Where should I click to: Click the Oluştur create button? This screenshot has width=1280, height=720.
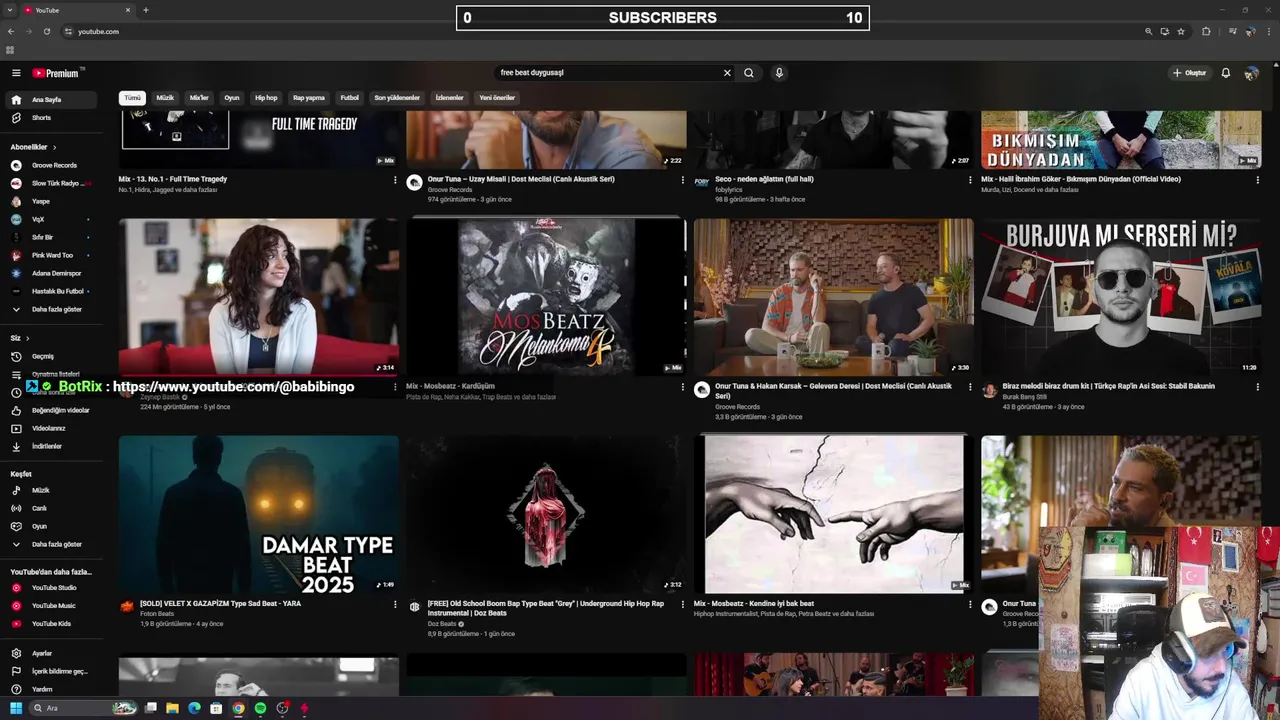click(x=1190, y=73)
